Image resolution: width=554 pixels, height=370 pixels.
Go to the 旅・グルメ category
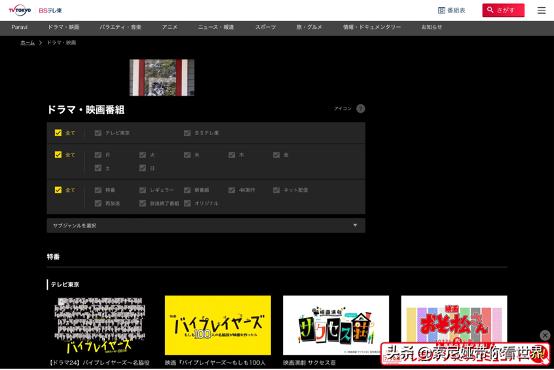[309, 27]
